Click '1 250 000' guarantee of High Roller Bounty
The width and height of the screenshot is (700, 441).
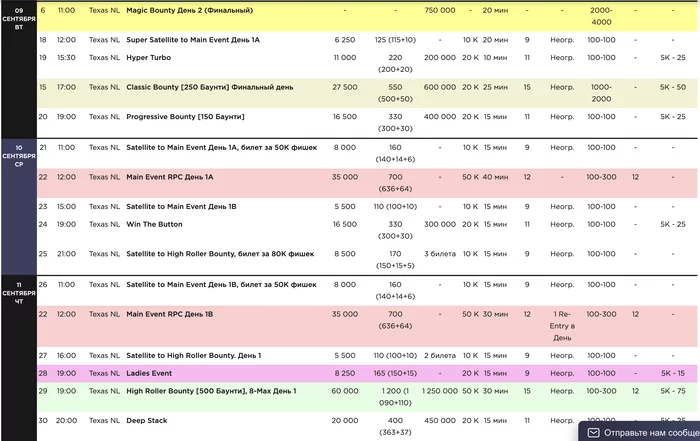440,391
